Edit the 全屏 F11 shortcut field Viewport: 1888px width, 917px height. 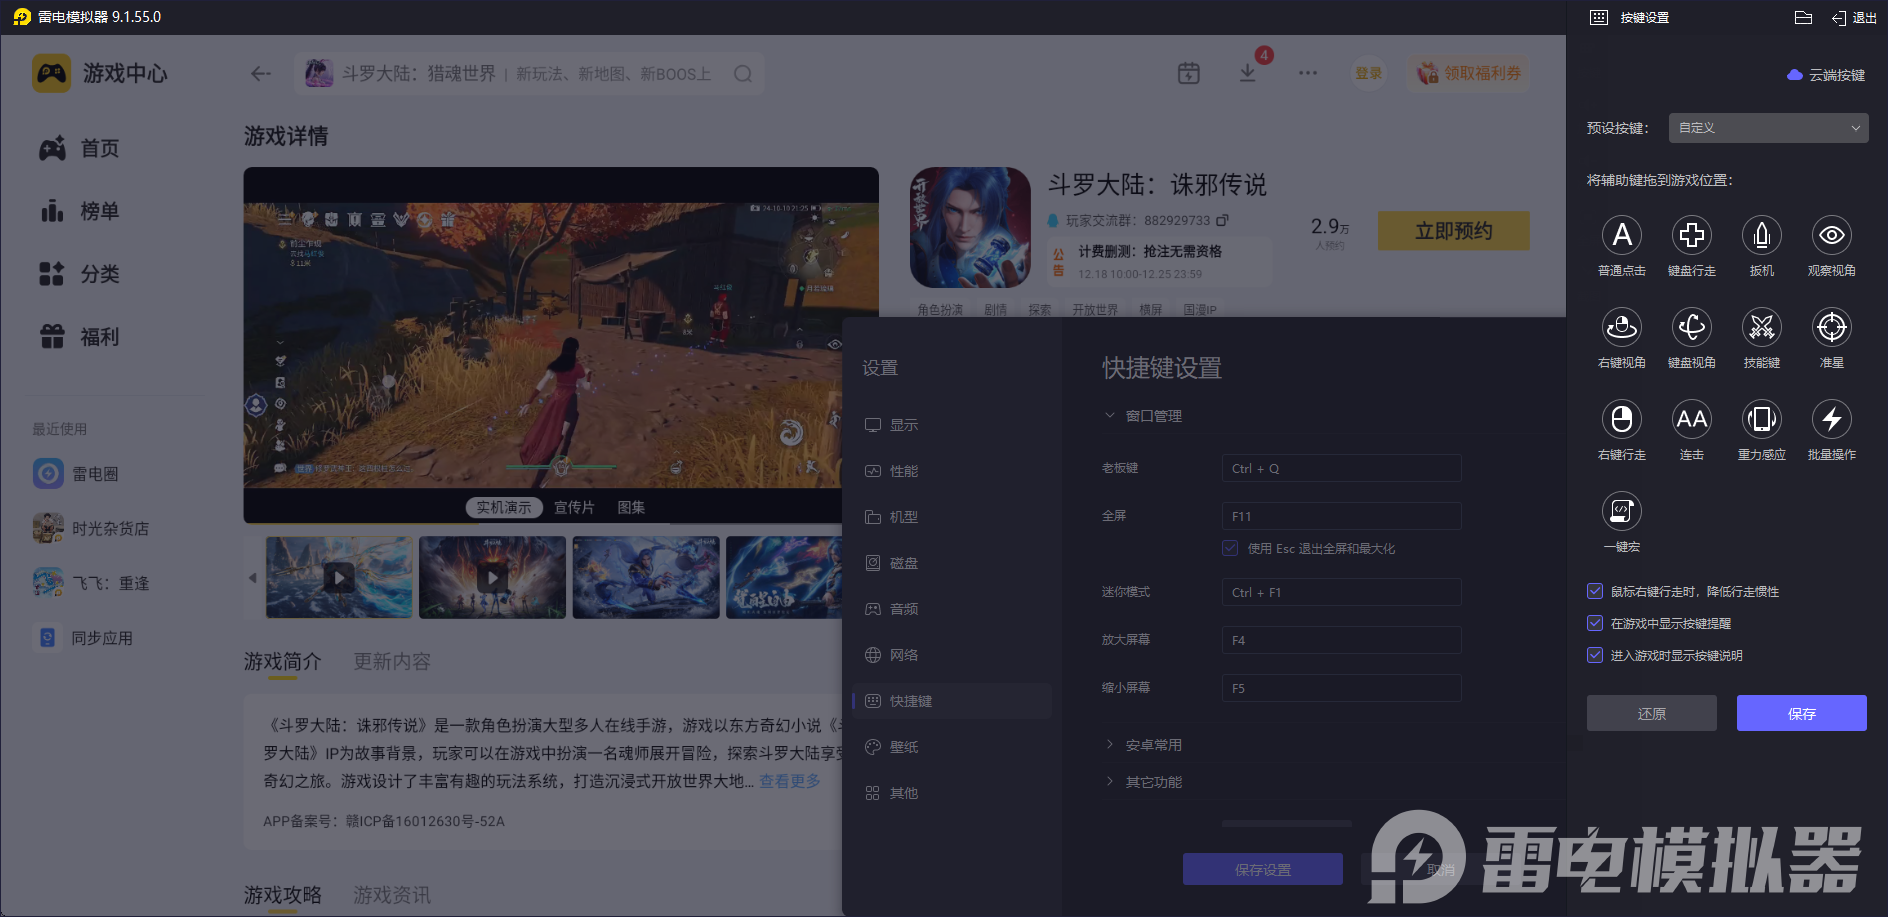click(1341, 516)
